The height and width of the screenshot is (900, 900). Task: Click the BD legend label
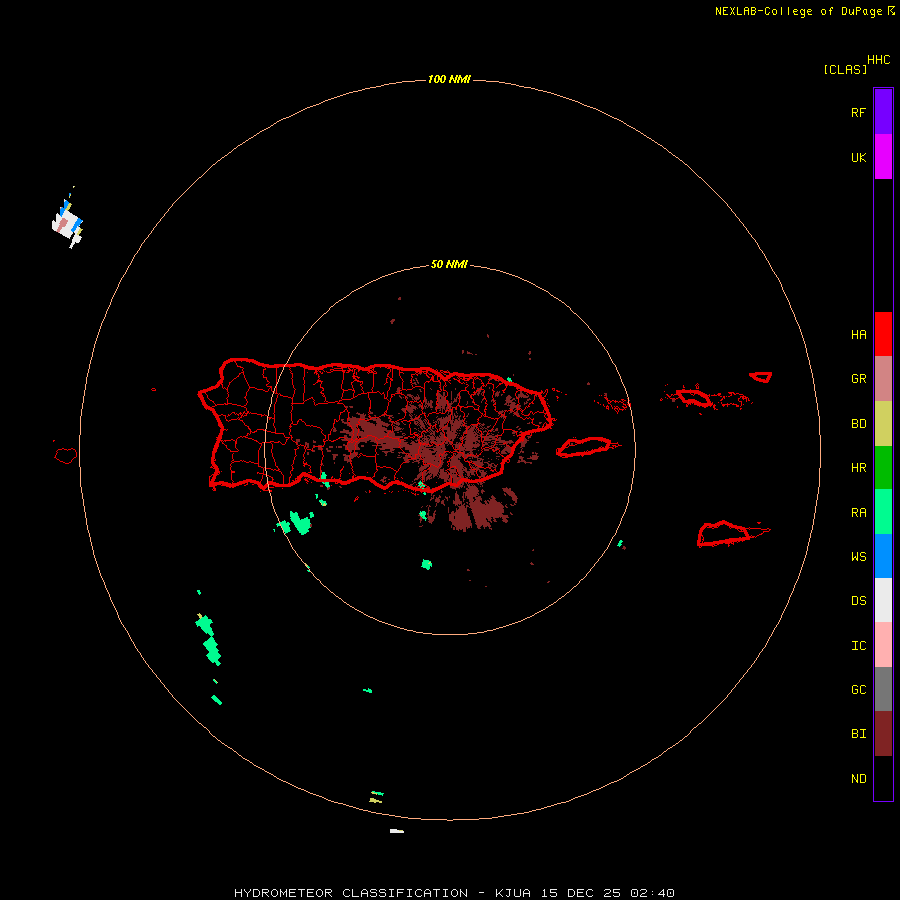(x=858, y=424)
